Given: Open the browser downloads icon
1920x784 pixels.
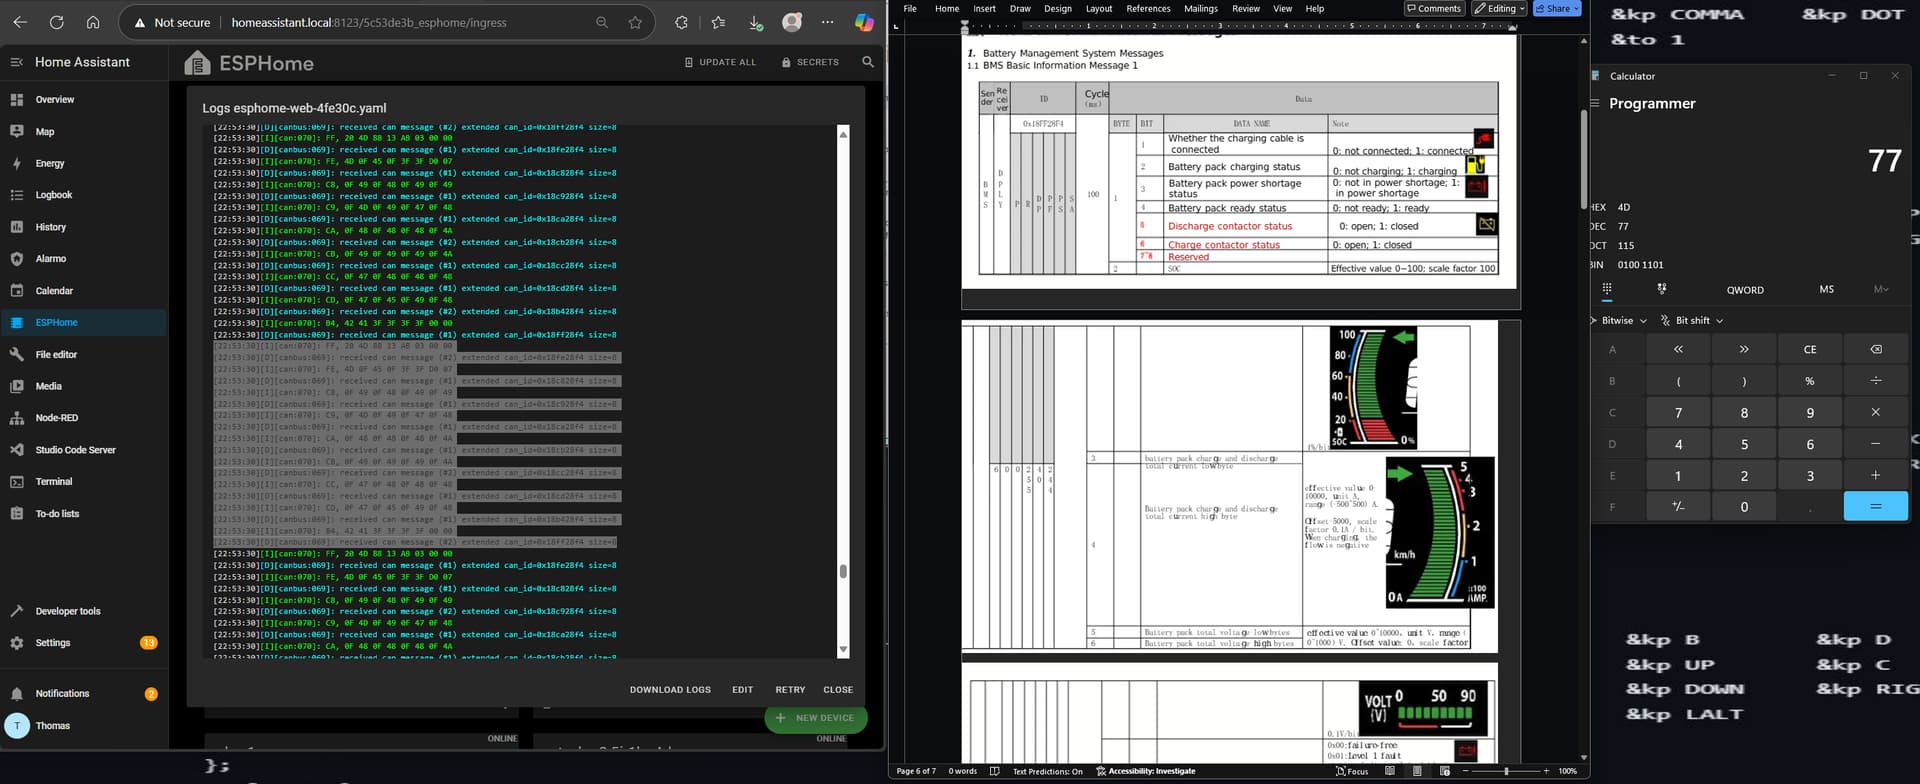Looking at the screenshot, I should (755, 22).
